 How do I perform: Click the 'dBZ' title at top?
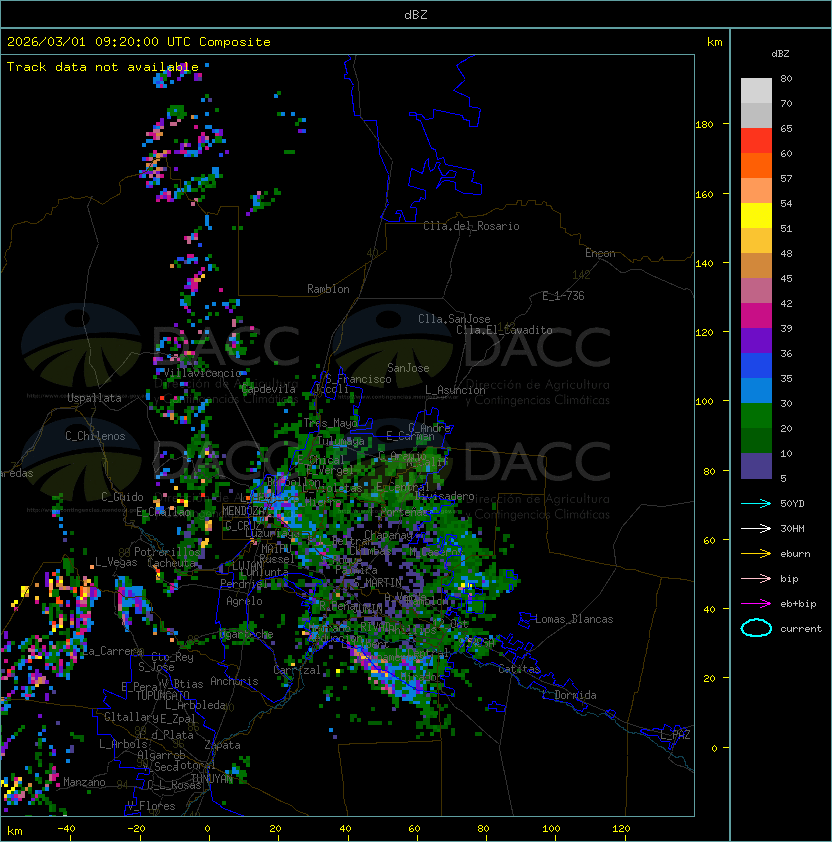click(416, 15)
